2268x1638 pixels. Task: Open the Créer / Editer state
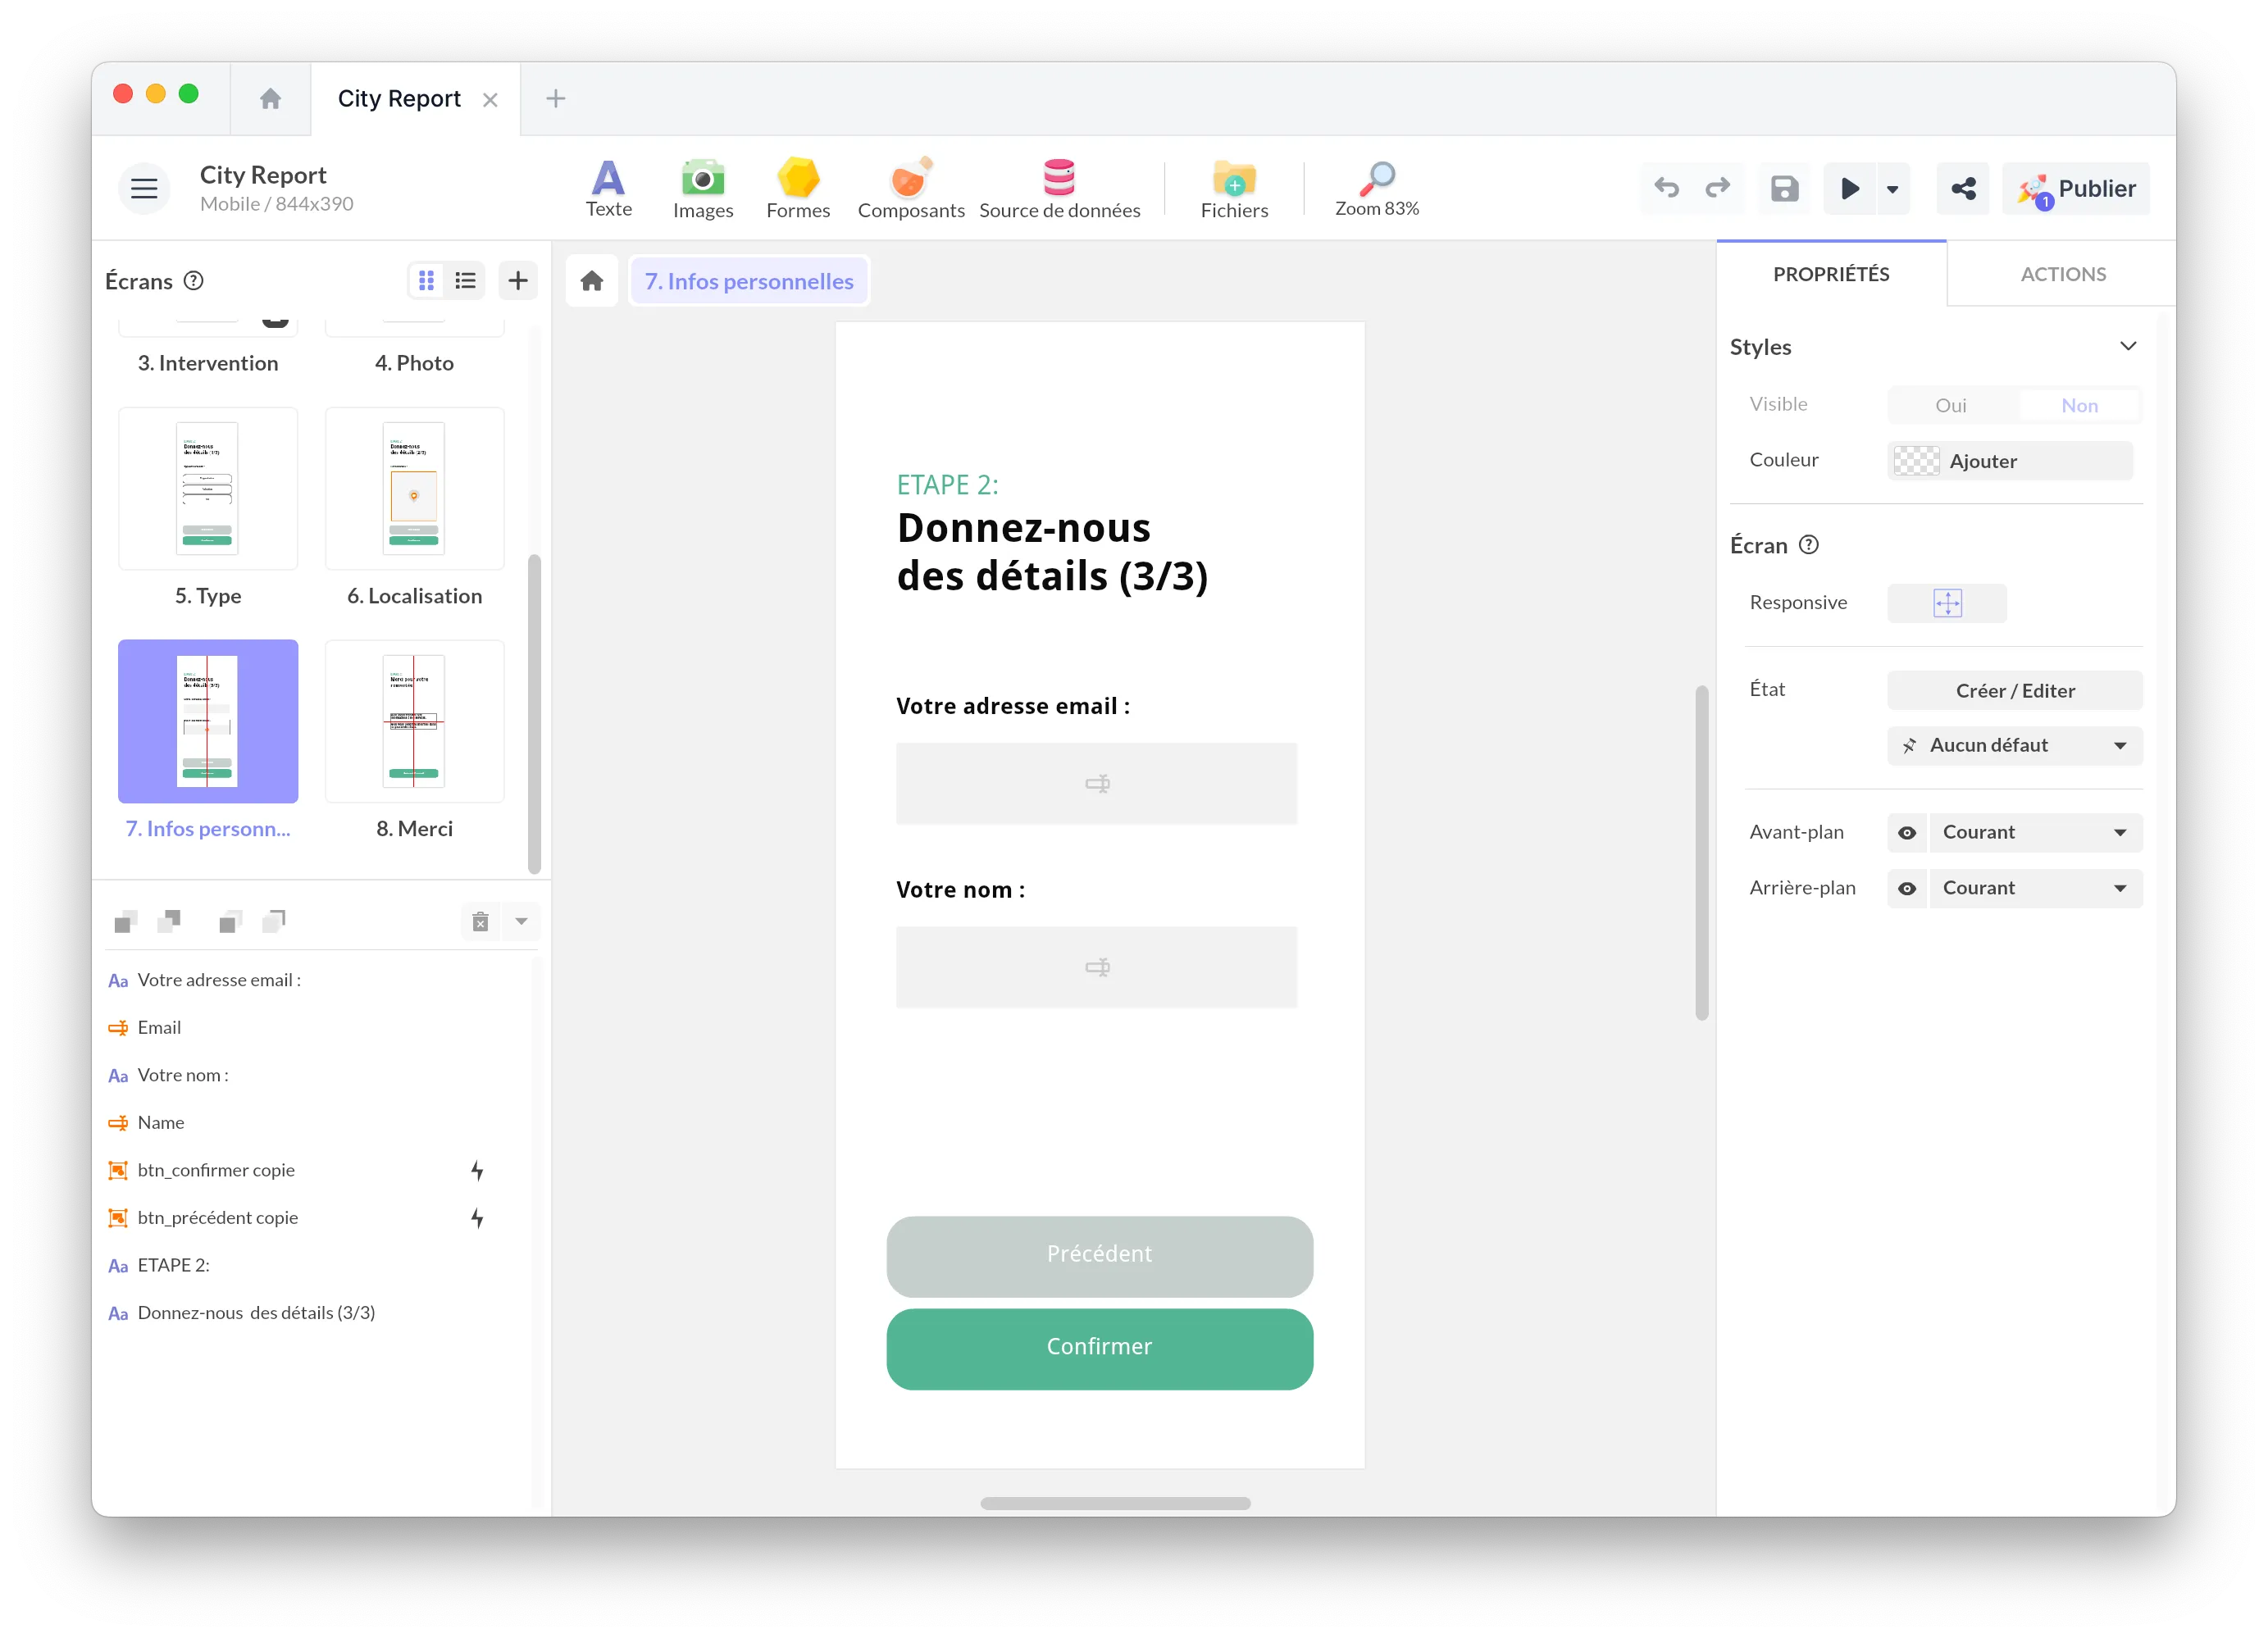(x=2013, y=690)
